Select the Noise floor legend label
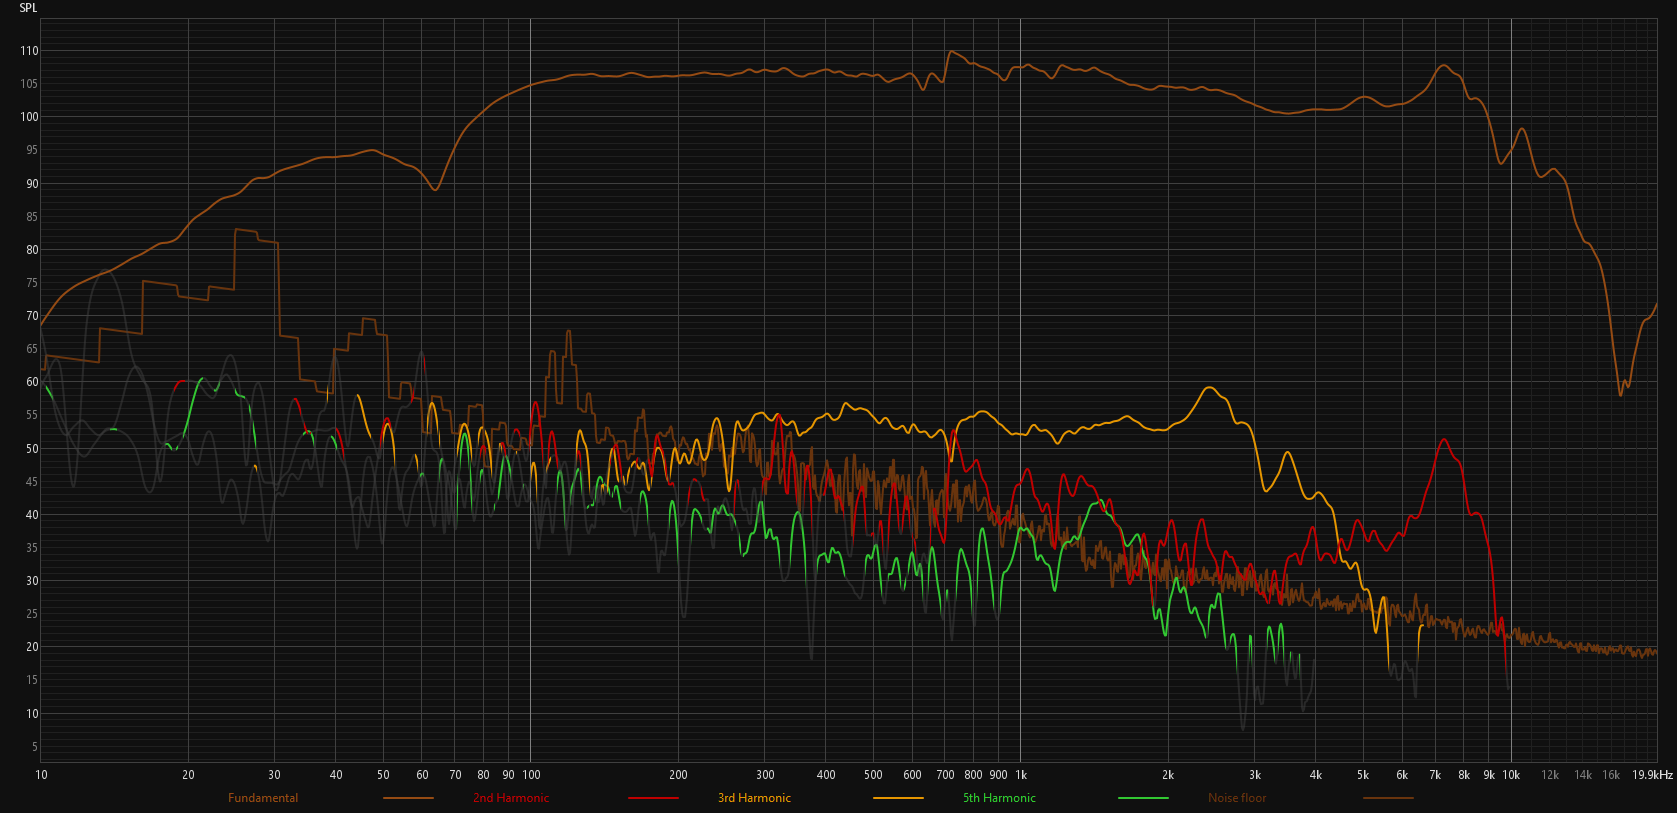The image size is (1677, 813). click(x=1237, y=798)
